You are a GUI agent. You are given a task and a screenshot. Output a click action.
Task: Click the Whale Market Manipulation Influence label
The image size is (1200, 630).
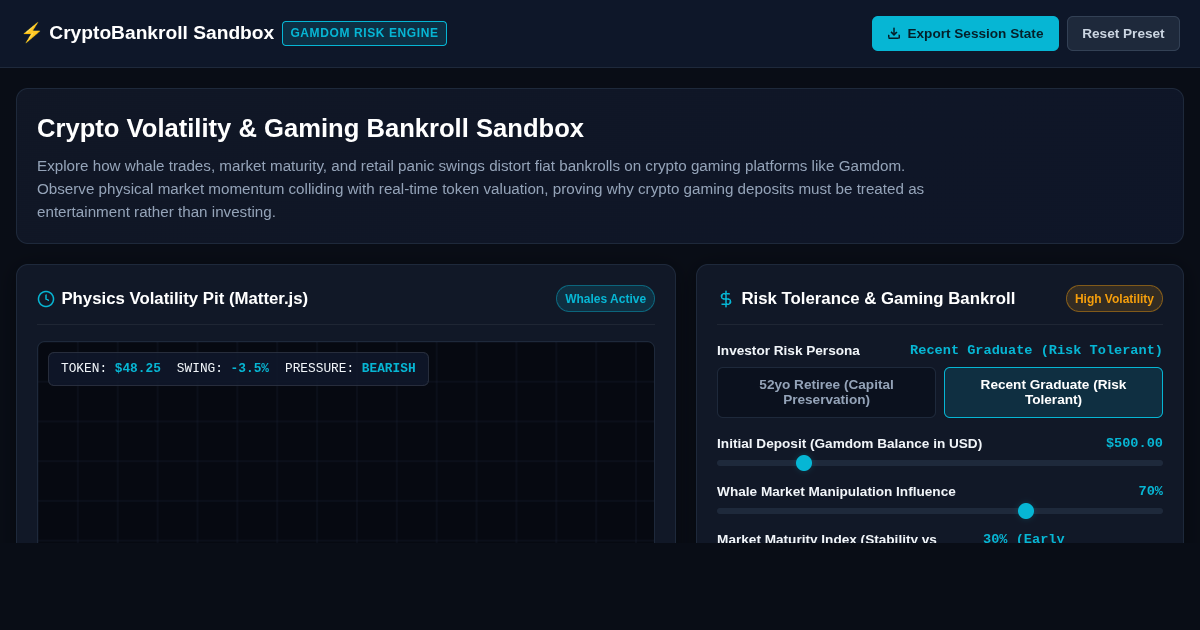tap(836, 491)
